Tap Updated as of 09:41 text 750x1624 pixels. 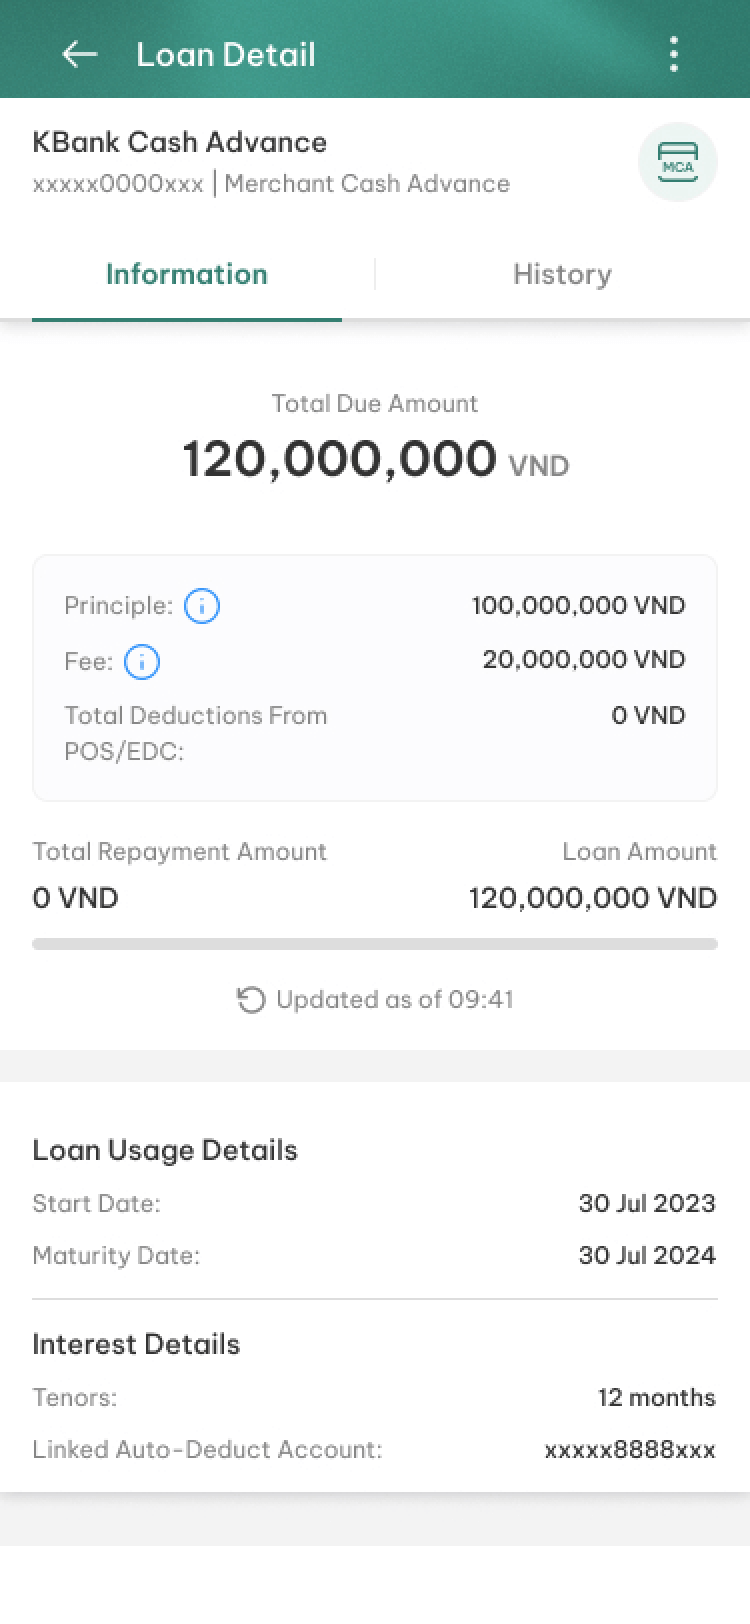coord(395,1000)
